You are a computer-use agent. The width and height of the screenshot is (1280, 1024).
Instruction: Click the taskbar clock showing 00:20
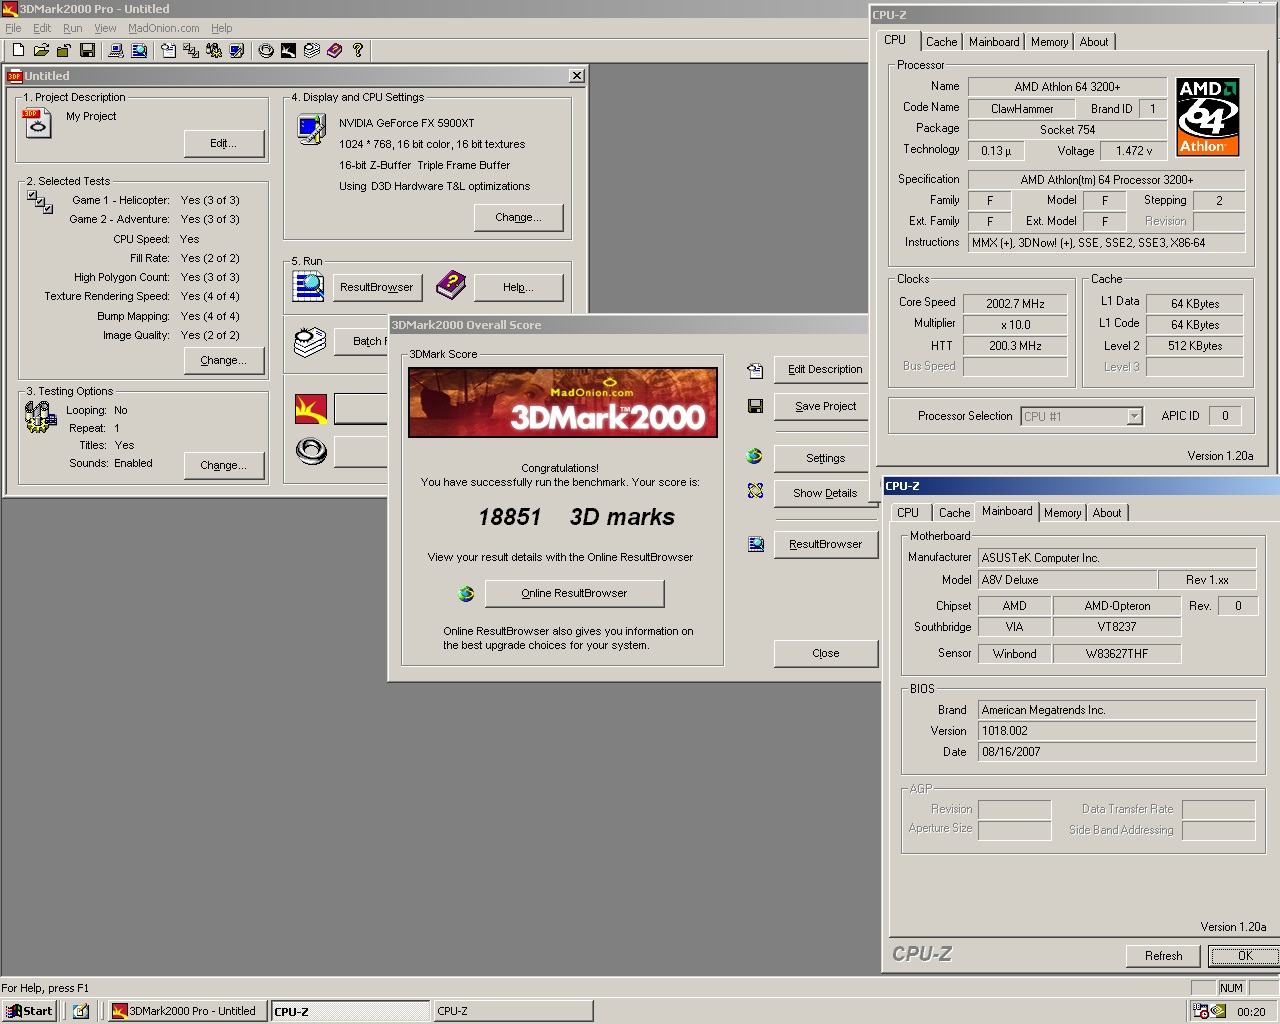[x=1251, y=1012]
